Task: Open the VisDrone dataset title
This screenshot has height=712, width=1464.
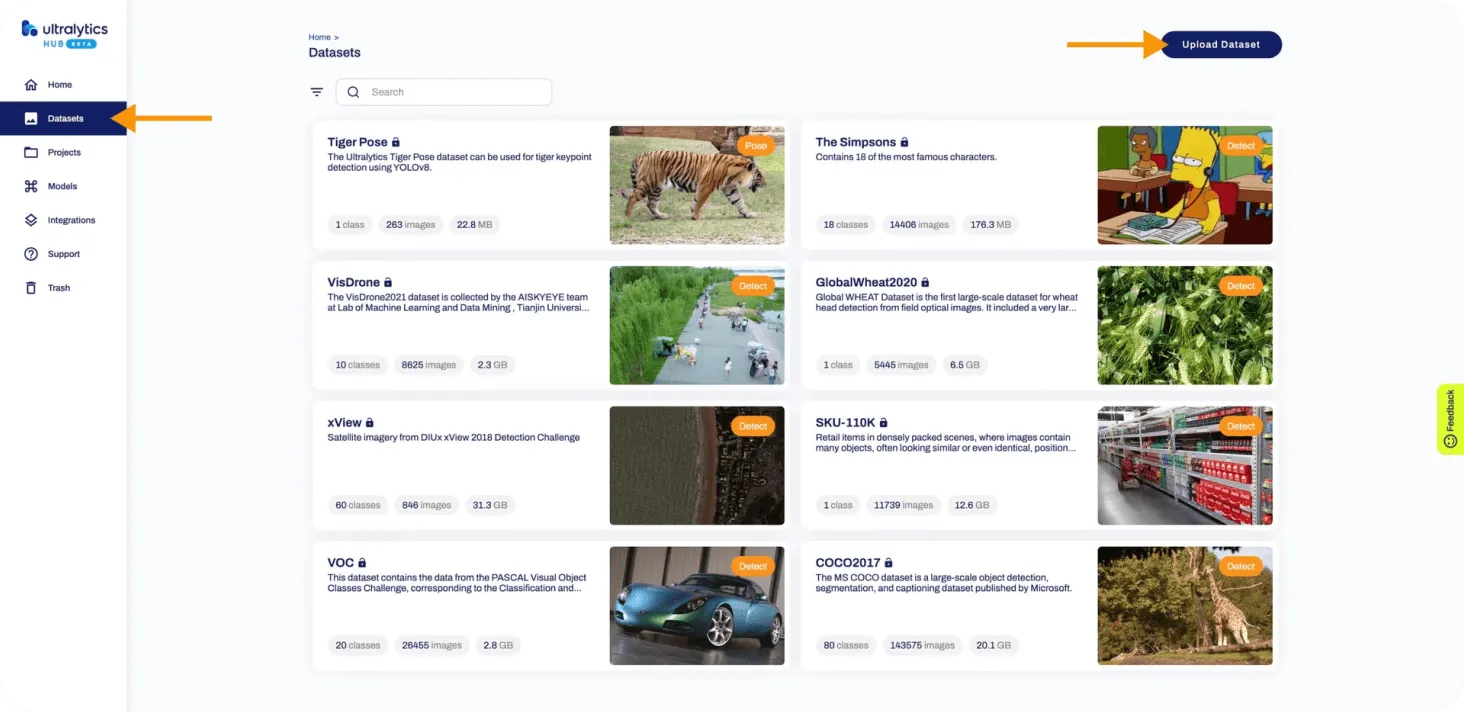Action: (353, 283)
